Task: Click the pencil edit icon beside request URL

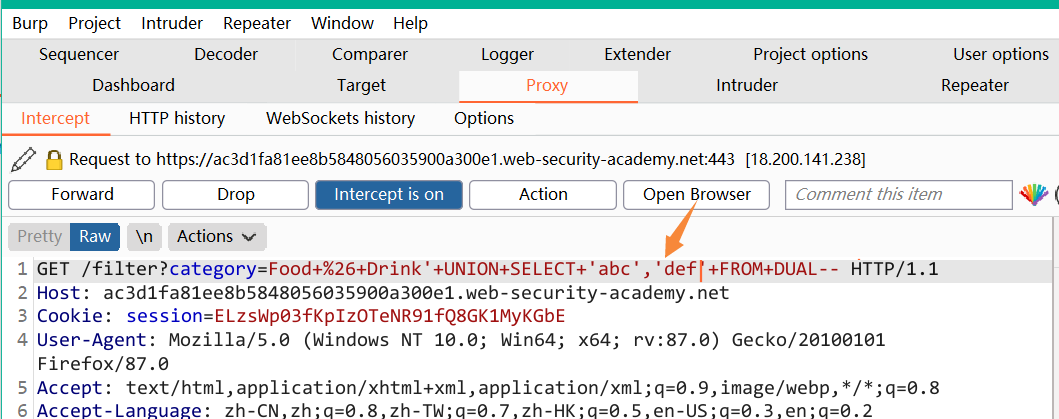Action: coord(24,160)
